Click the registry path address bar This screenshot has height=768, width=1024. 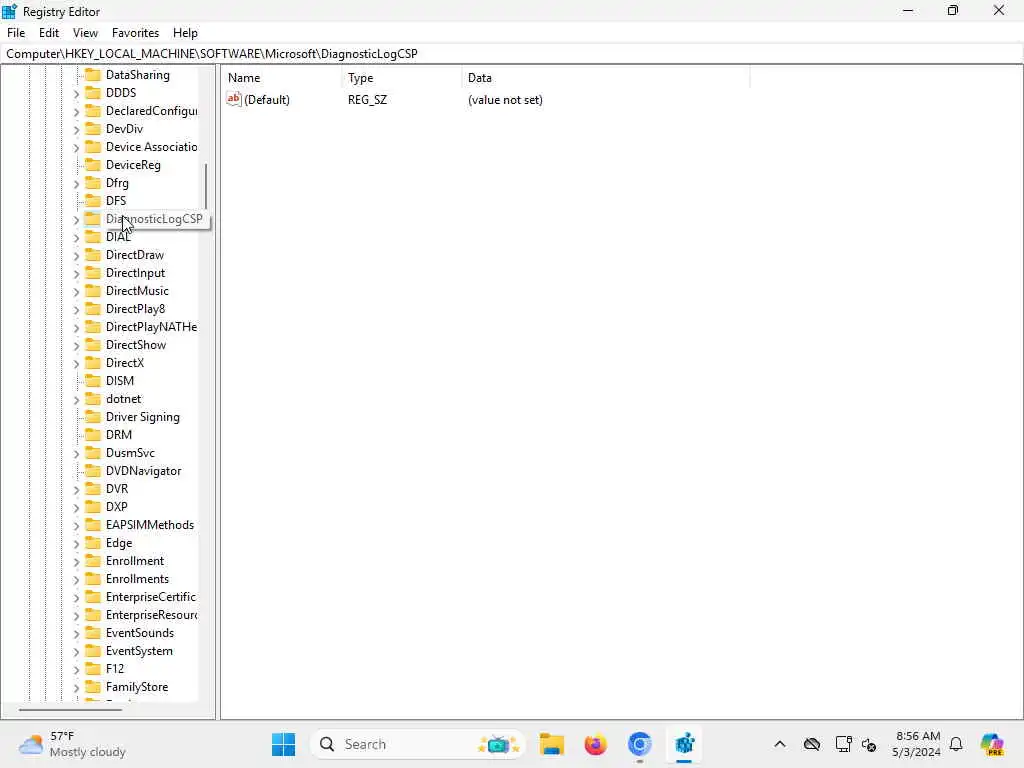click(x=512, y=54)
